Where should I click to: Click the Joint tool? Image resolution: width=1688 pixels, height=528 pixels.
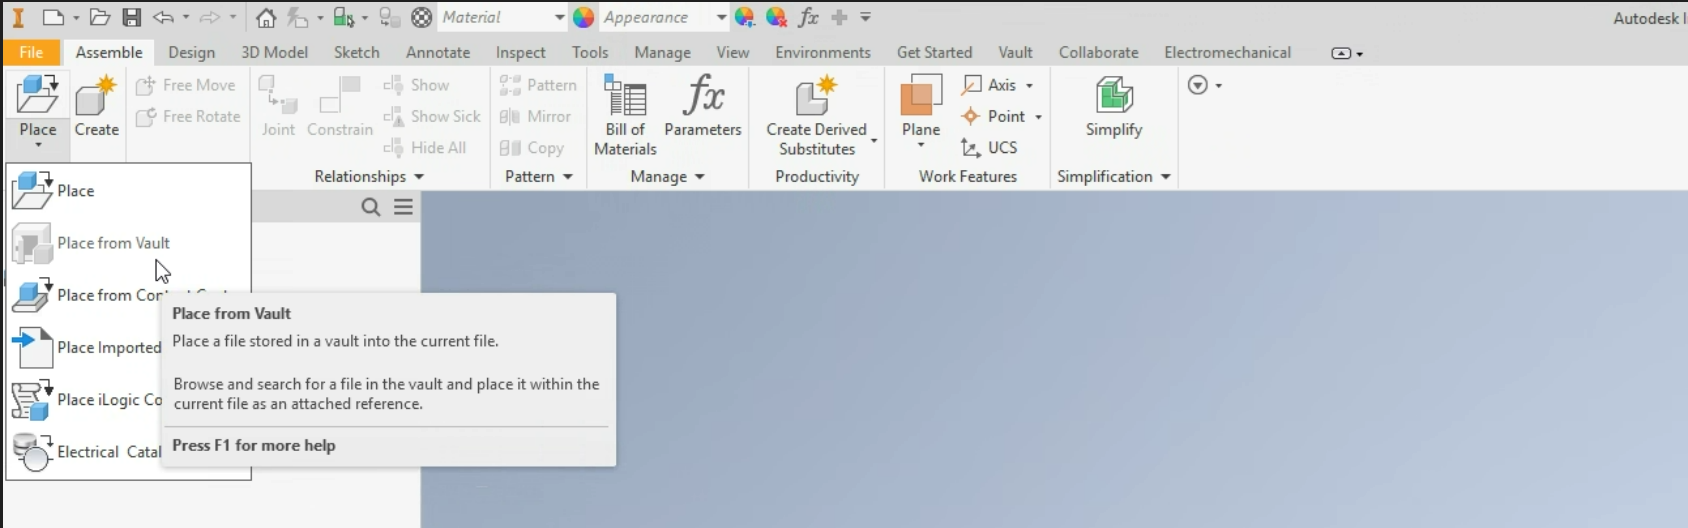point(278,107)
